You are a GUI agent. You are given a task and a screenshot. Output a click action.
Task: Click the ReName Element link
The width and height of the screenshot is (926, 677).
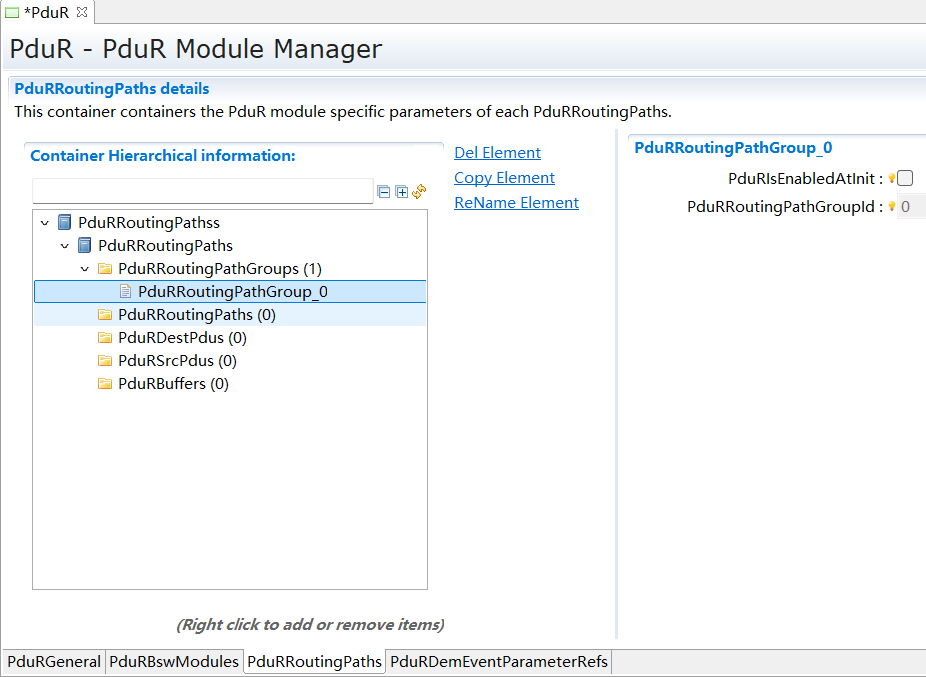pyautogui.click(x=516, y=202)
